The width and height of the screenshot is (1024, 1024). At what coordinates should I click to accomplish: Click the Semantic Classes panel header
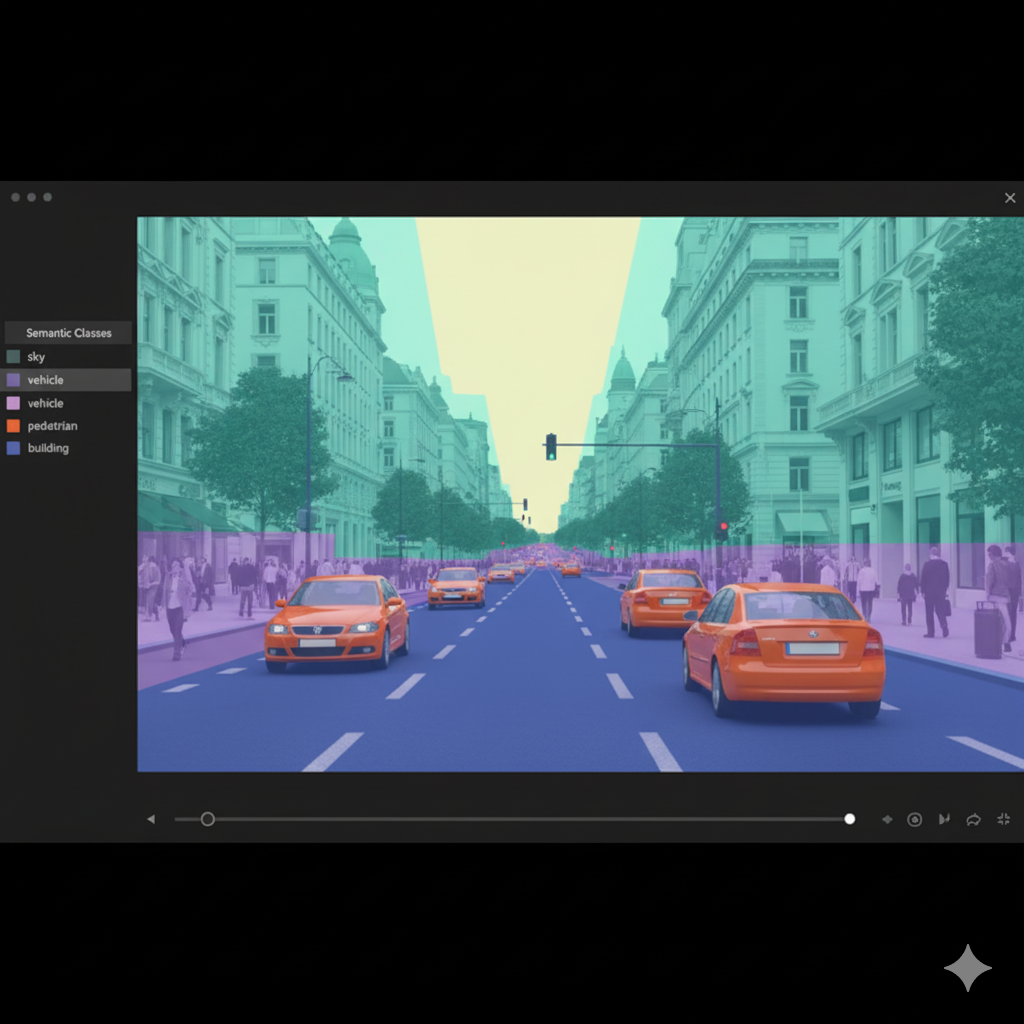click(68, 333)
